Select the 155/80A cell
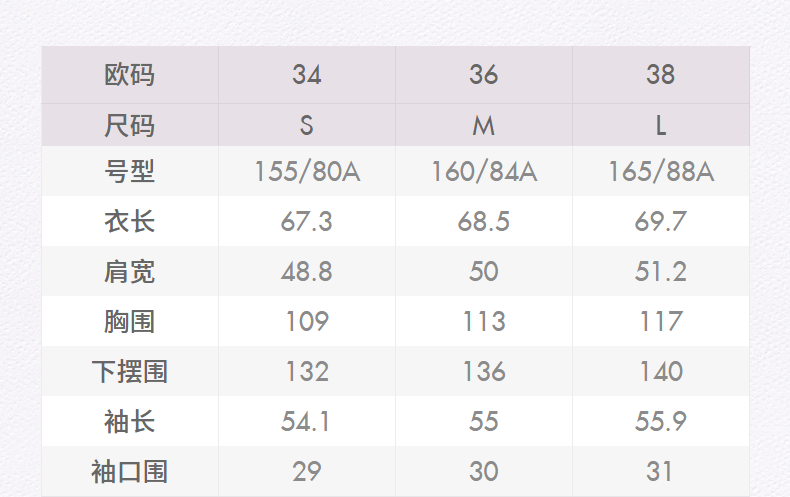 click(x=307, y=172)
